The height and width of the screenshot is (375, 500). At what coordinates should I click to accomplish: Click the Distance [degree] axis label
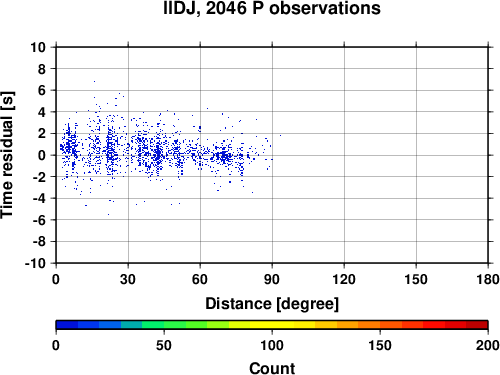pos(272,304)
